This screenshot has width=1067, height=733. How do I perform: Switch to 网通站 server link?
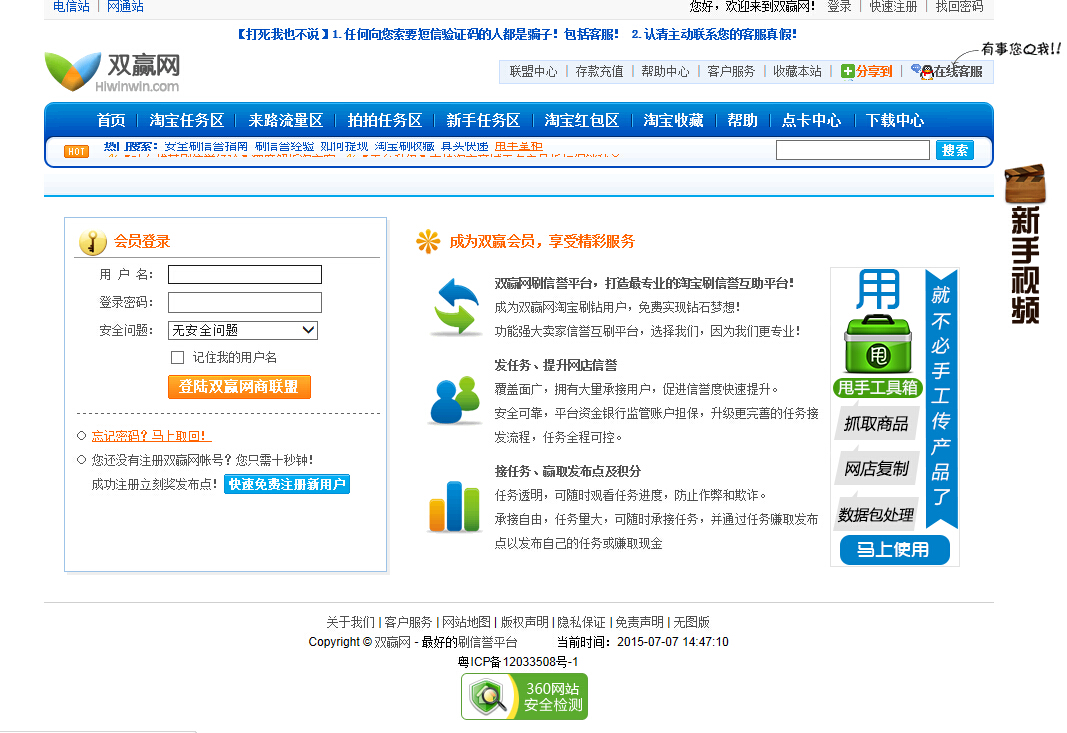click(125, 6)
